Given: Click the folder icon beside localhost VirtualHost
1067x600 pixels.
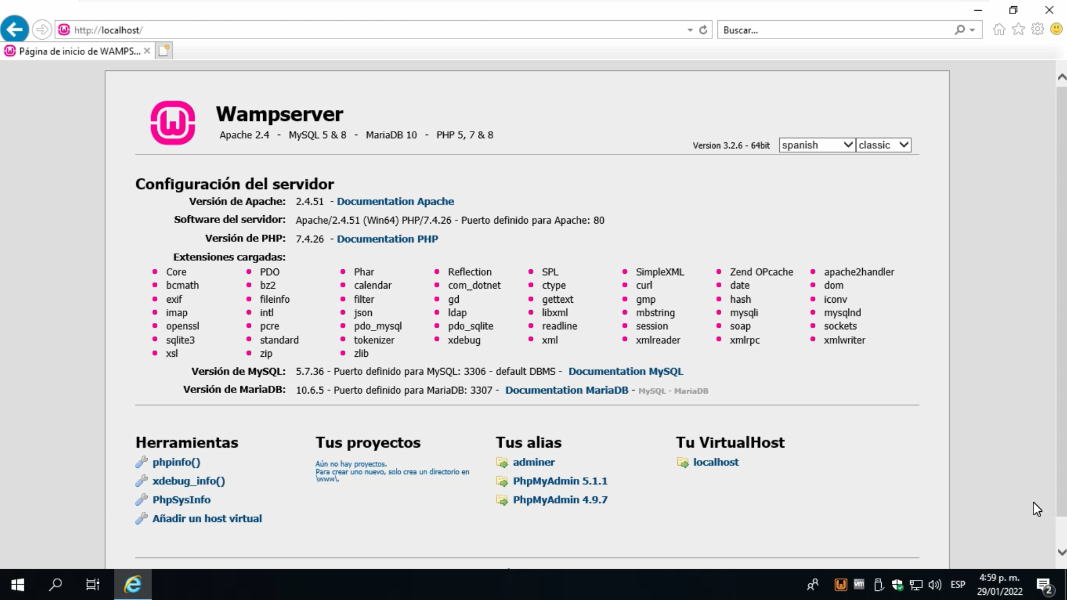Looking at the screenshot, I should [x=683, y=463].
